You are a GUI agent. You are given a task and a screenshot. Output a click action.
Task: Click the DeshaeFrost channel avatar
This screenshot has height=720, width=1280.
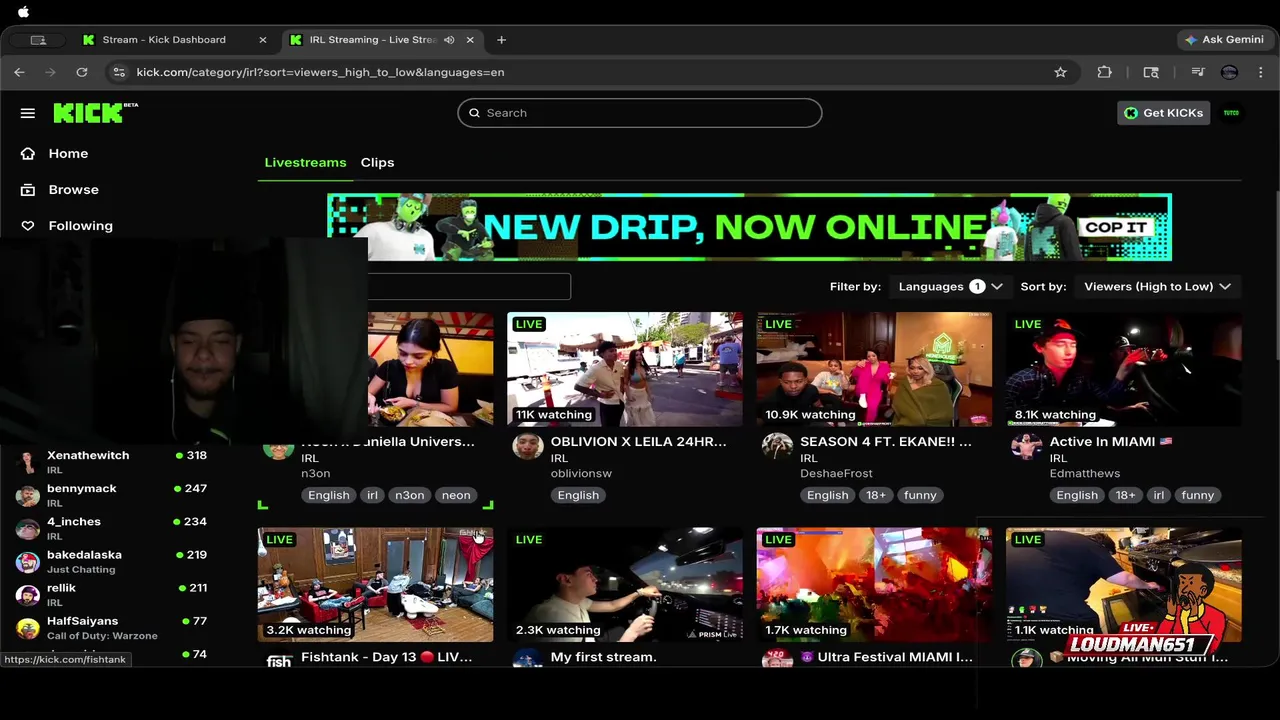pos(777,447)
